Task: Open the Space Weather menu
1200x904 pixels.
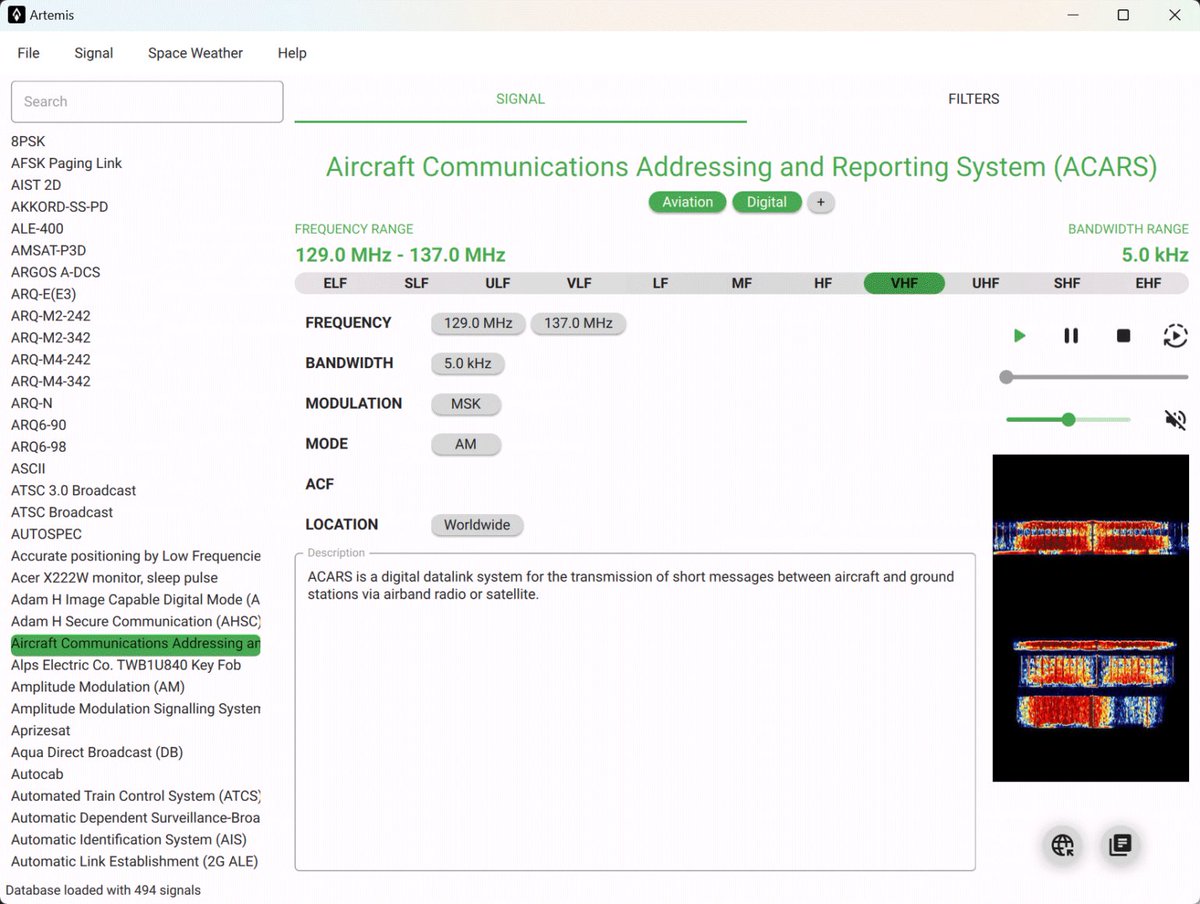Action: pos(195,53)
